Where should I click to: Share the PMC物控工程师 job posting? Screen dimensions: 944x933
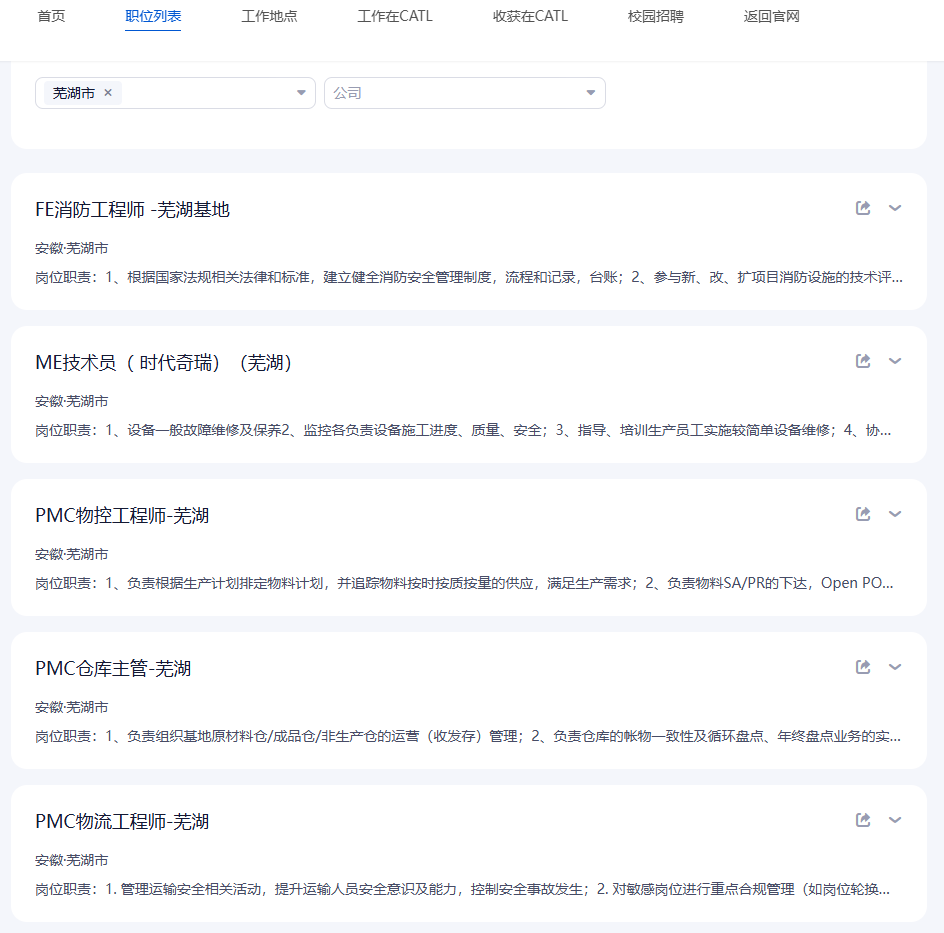click(x=863, y=513)
